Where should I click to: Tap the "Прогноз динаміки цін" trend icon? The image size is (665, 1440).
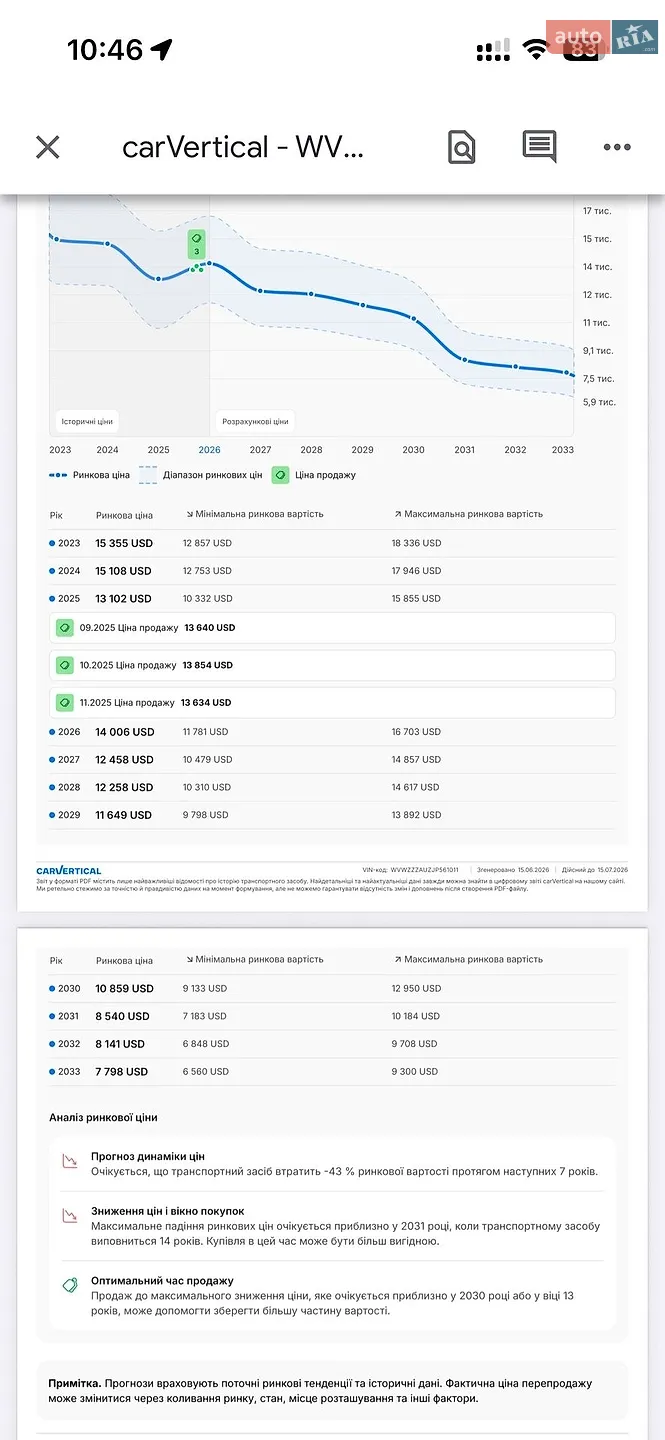pyautogui.click(x=70, y=1161)
